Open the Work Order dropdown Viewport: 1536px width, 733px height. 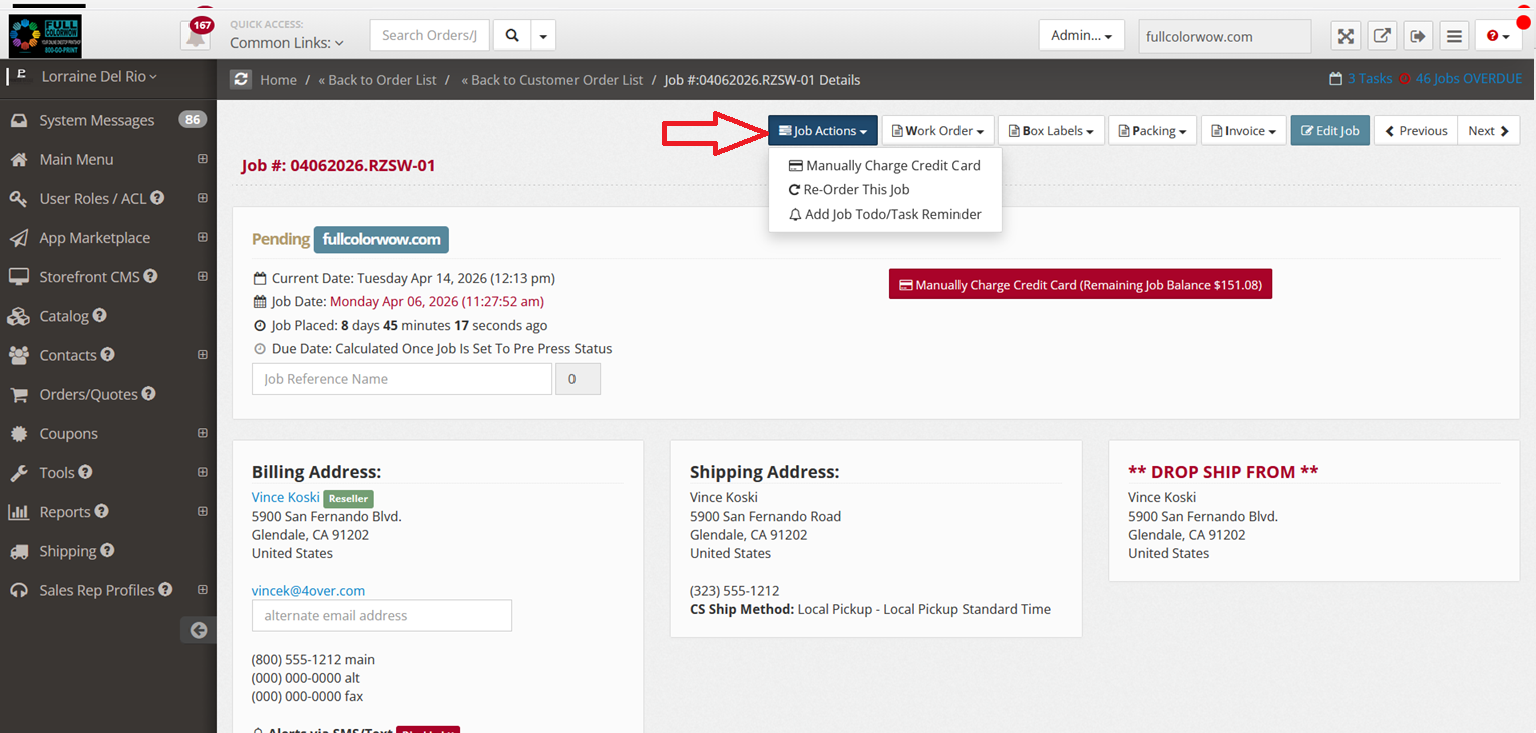[937, 131]
